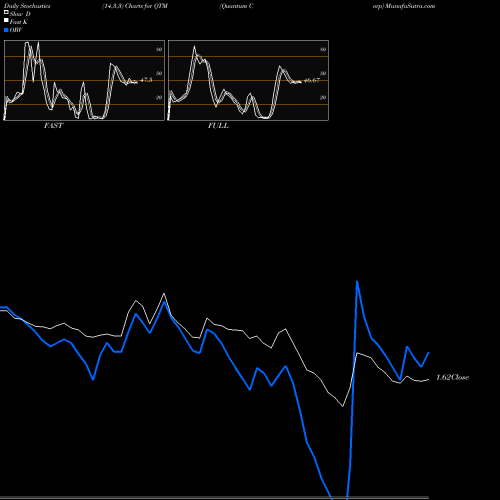Click the 'MunafaSutra.com' text
Image resolution: width=500 pixels, height=500 pixels.
(410, 6)
